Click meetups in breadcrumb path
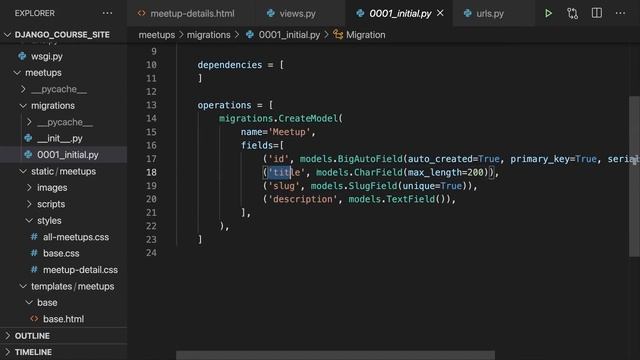Screen dimensions: 640x360 (157, 35)
